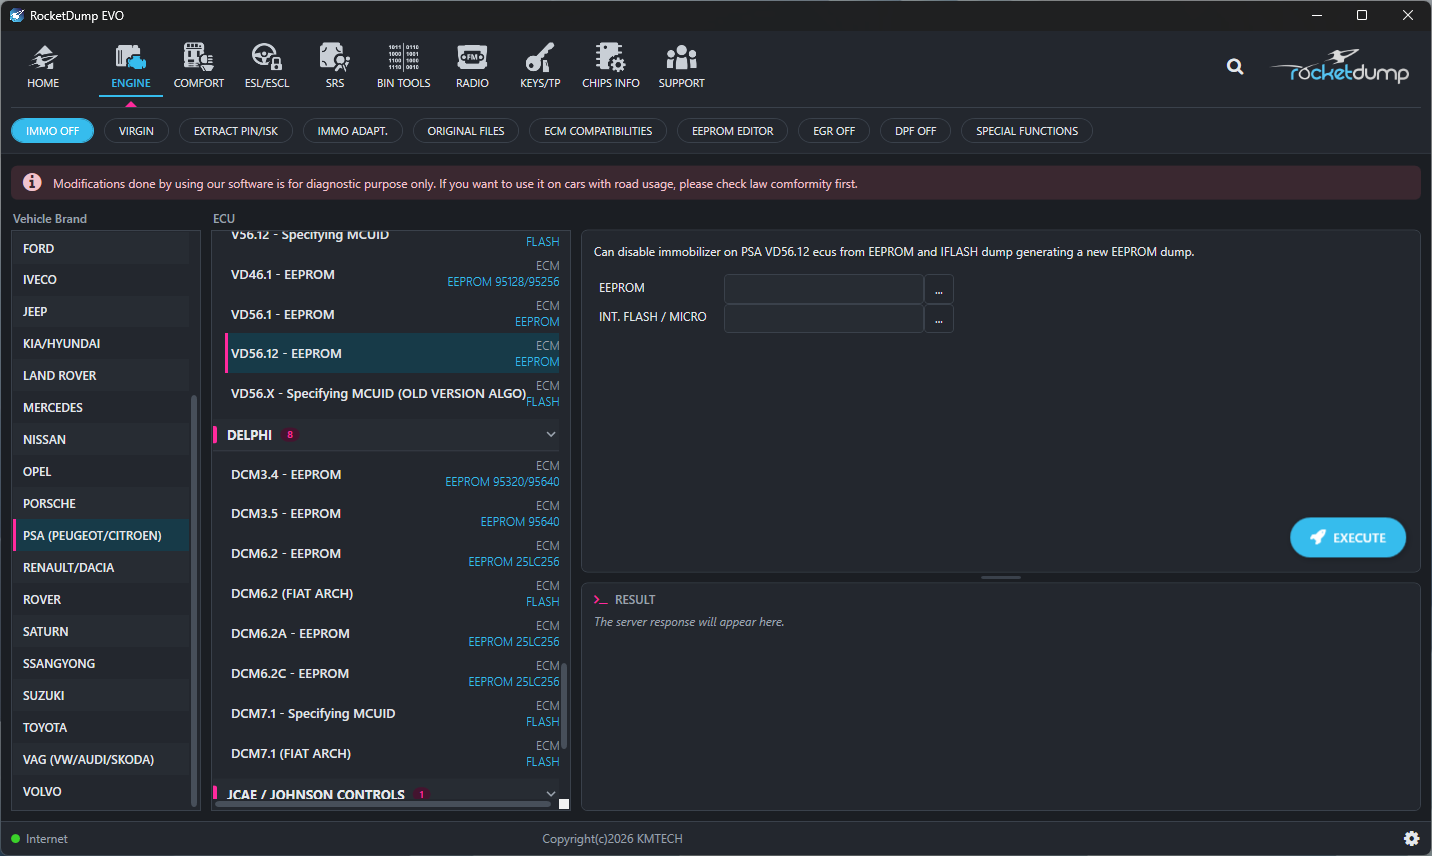Open the KEYS/TP section

coord(540,66)
